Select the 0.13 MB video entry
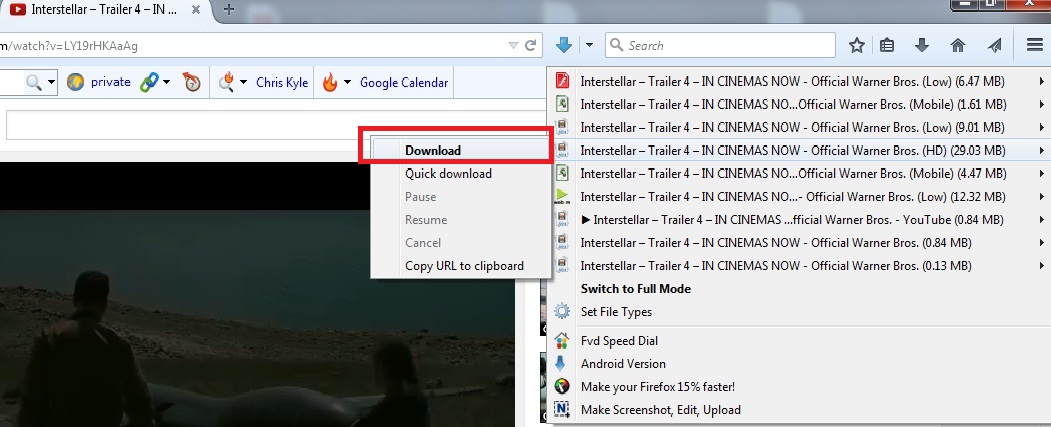The image size is (1051, 427). click(x=800, y=265)
